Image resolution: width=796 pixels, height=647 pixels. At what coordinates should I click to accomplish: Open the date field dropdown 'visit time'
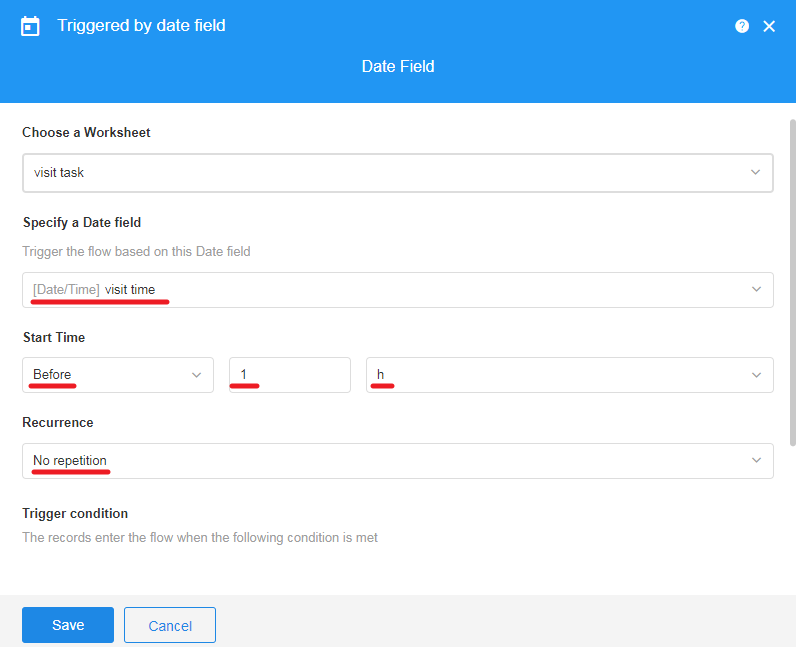380,290
